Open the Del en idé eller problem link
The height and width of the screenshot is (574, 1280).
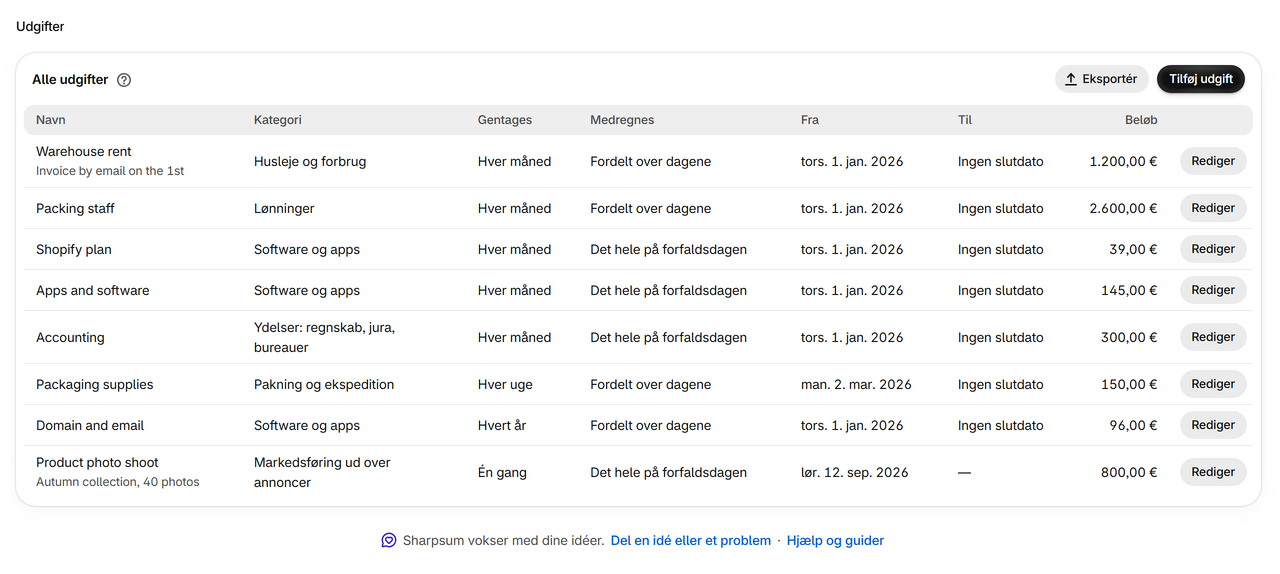pyautogui.click(x=690, y=540)
